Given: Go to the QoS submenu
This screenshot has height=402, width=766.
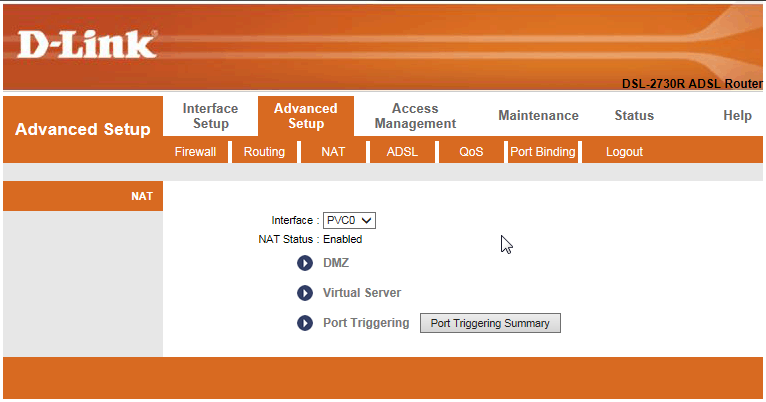Looking at the screenshot, I should [471, 152].
